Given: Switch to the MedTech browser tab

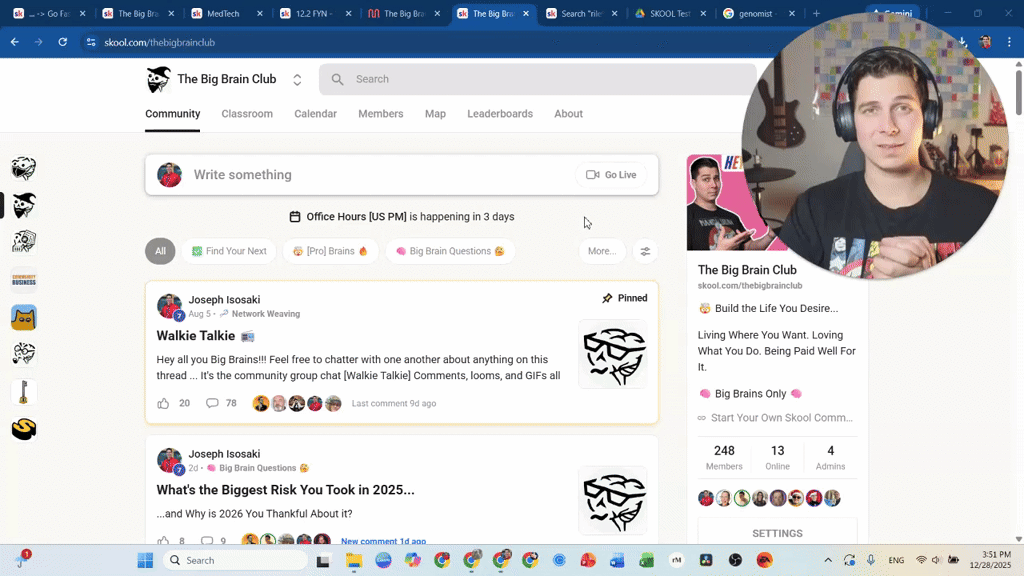Looking at the screenshot, I should point(225,13).
